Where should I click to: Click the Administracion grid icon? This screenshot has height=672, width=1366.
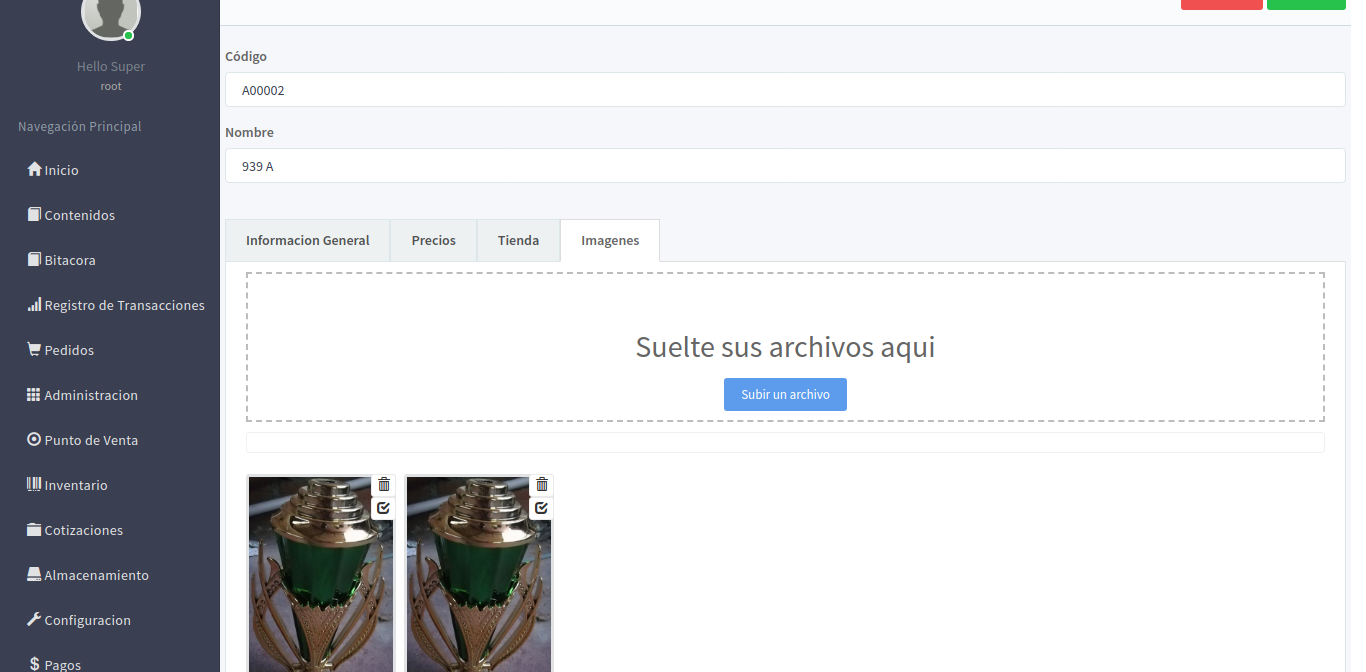[x=34, y=395]
